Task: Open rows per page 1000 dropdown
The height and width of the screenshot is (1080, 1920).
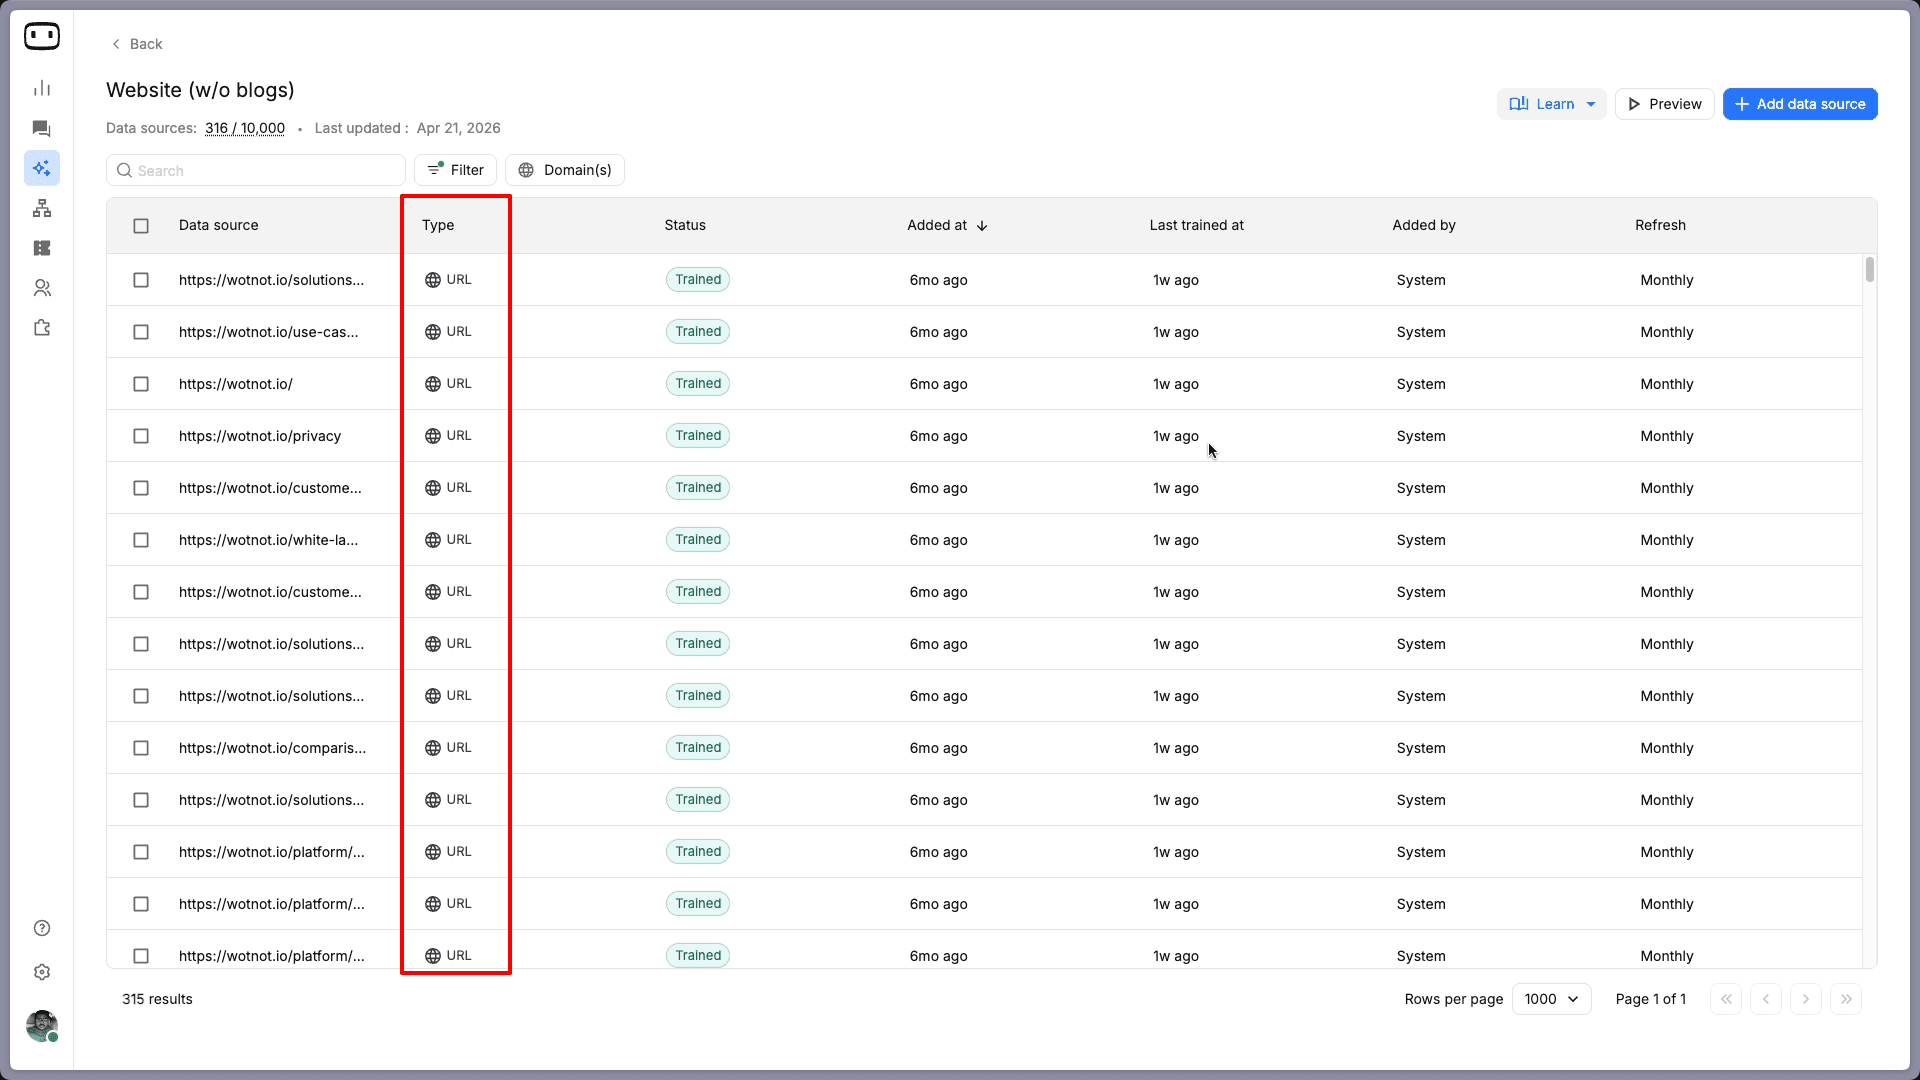Action: coord(1551,999)
